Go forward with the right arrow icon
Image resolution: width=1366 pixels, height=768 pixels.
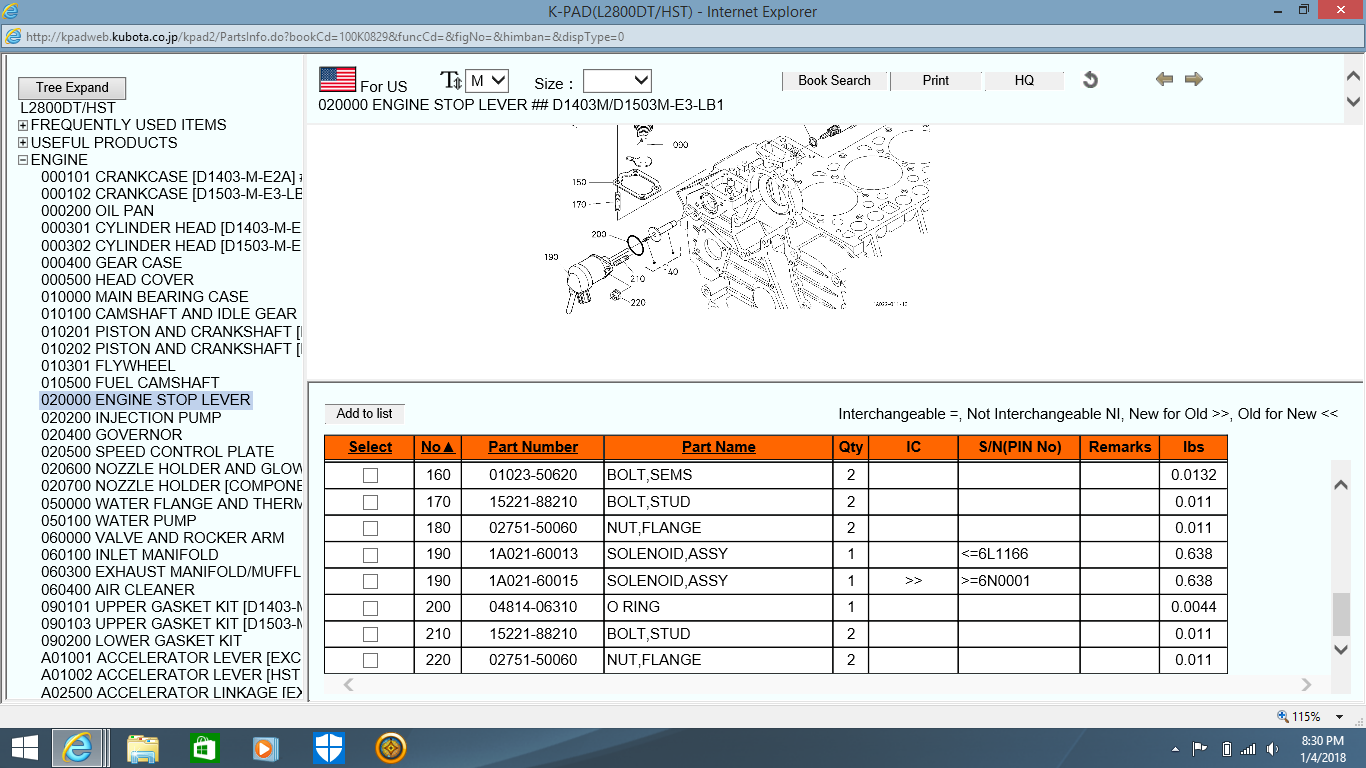click(1193, 79)
